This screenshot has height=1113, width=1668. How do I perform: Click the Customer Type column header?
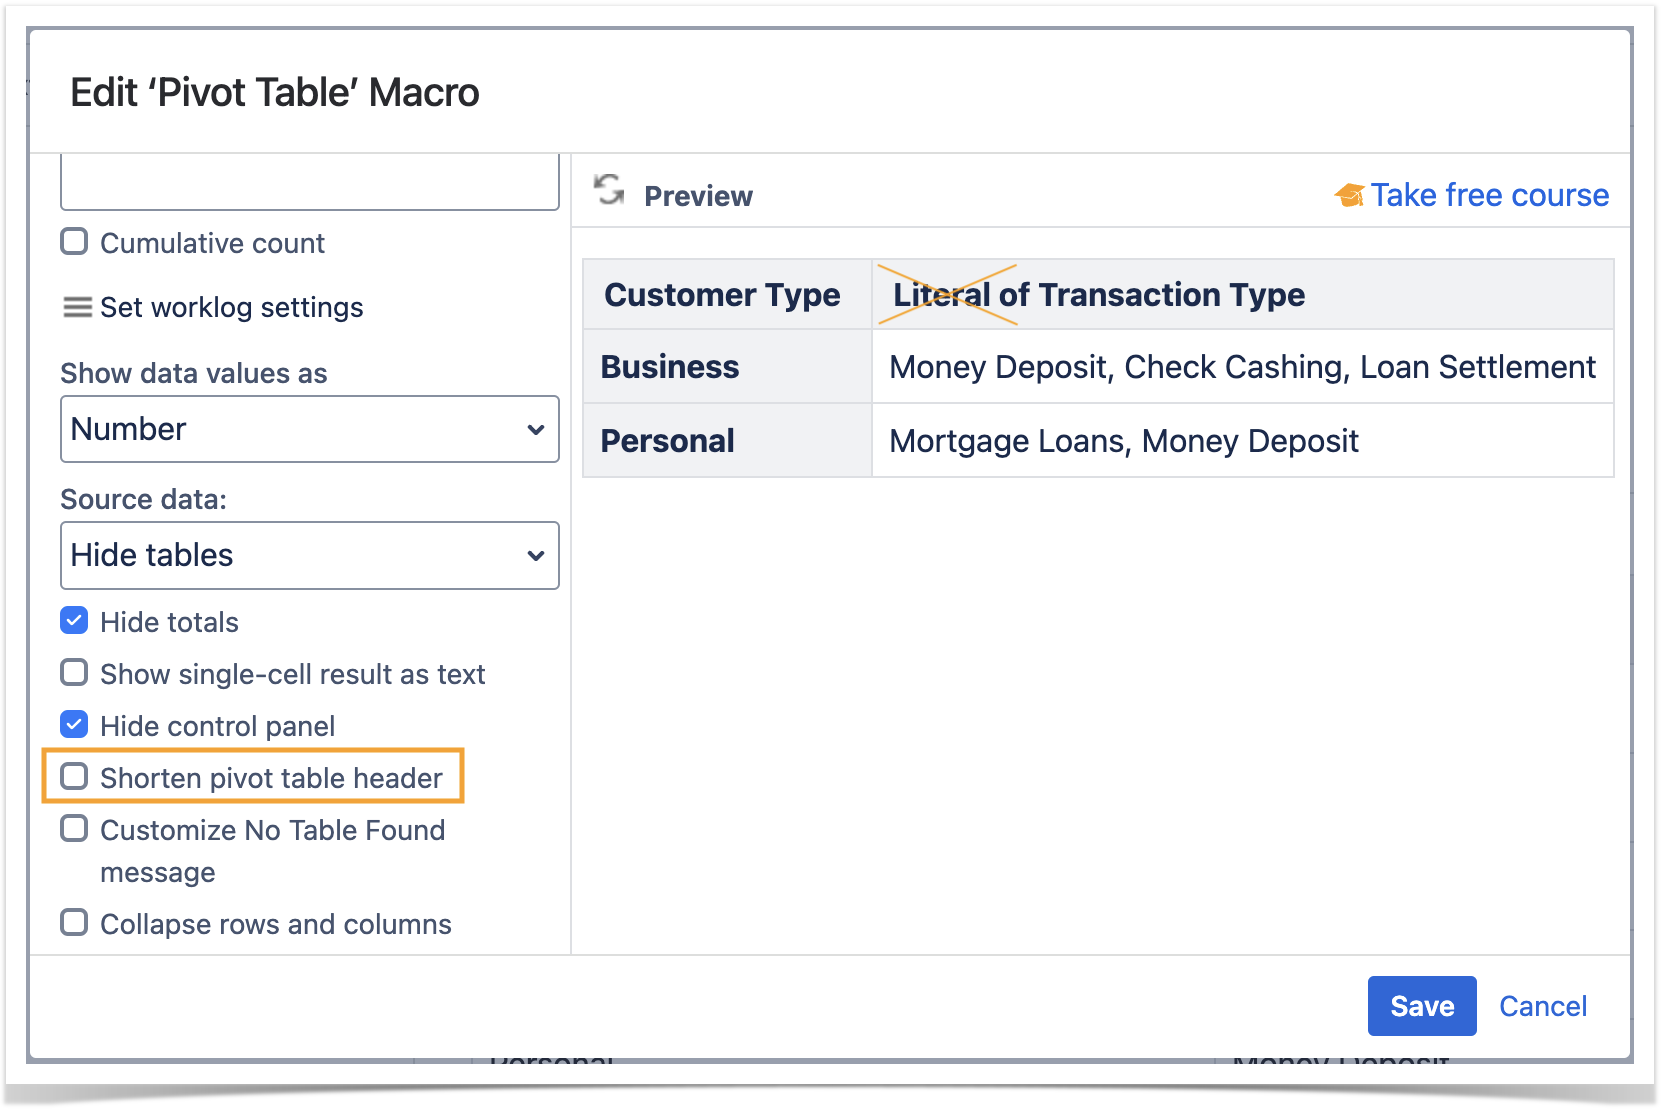pyautogui.click(x=722, y=295)
